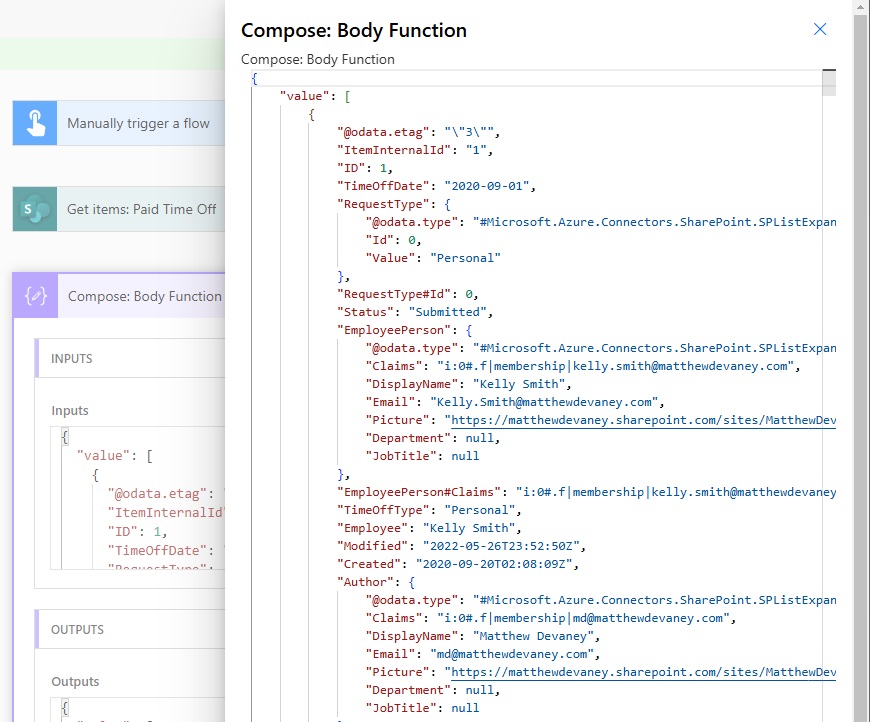870x722 pixels.
Task: Open the Manually trigger a flow step
Action: 138,123
